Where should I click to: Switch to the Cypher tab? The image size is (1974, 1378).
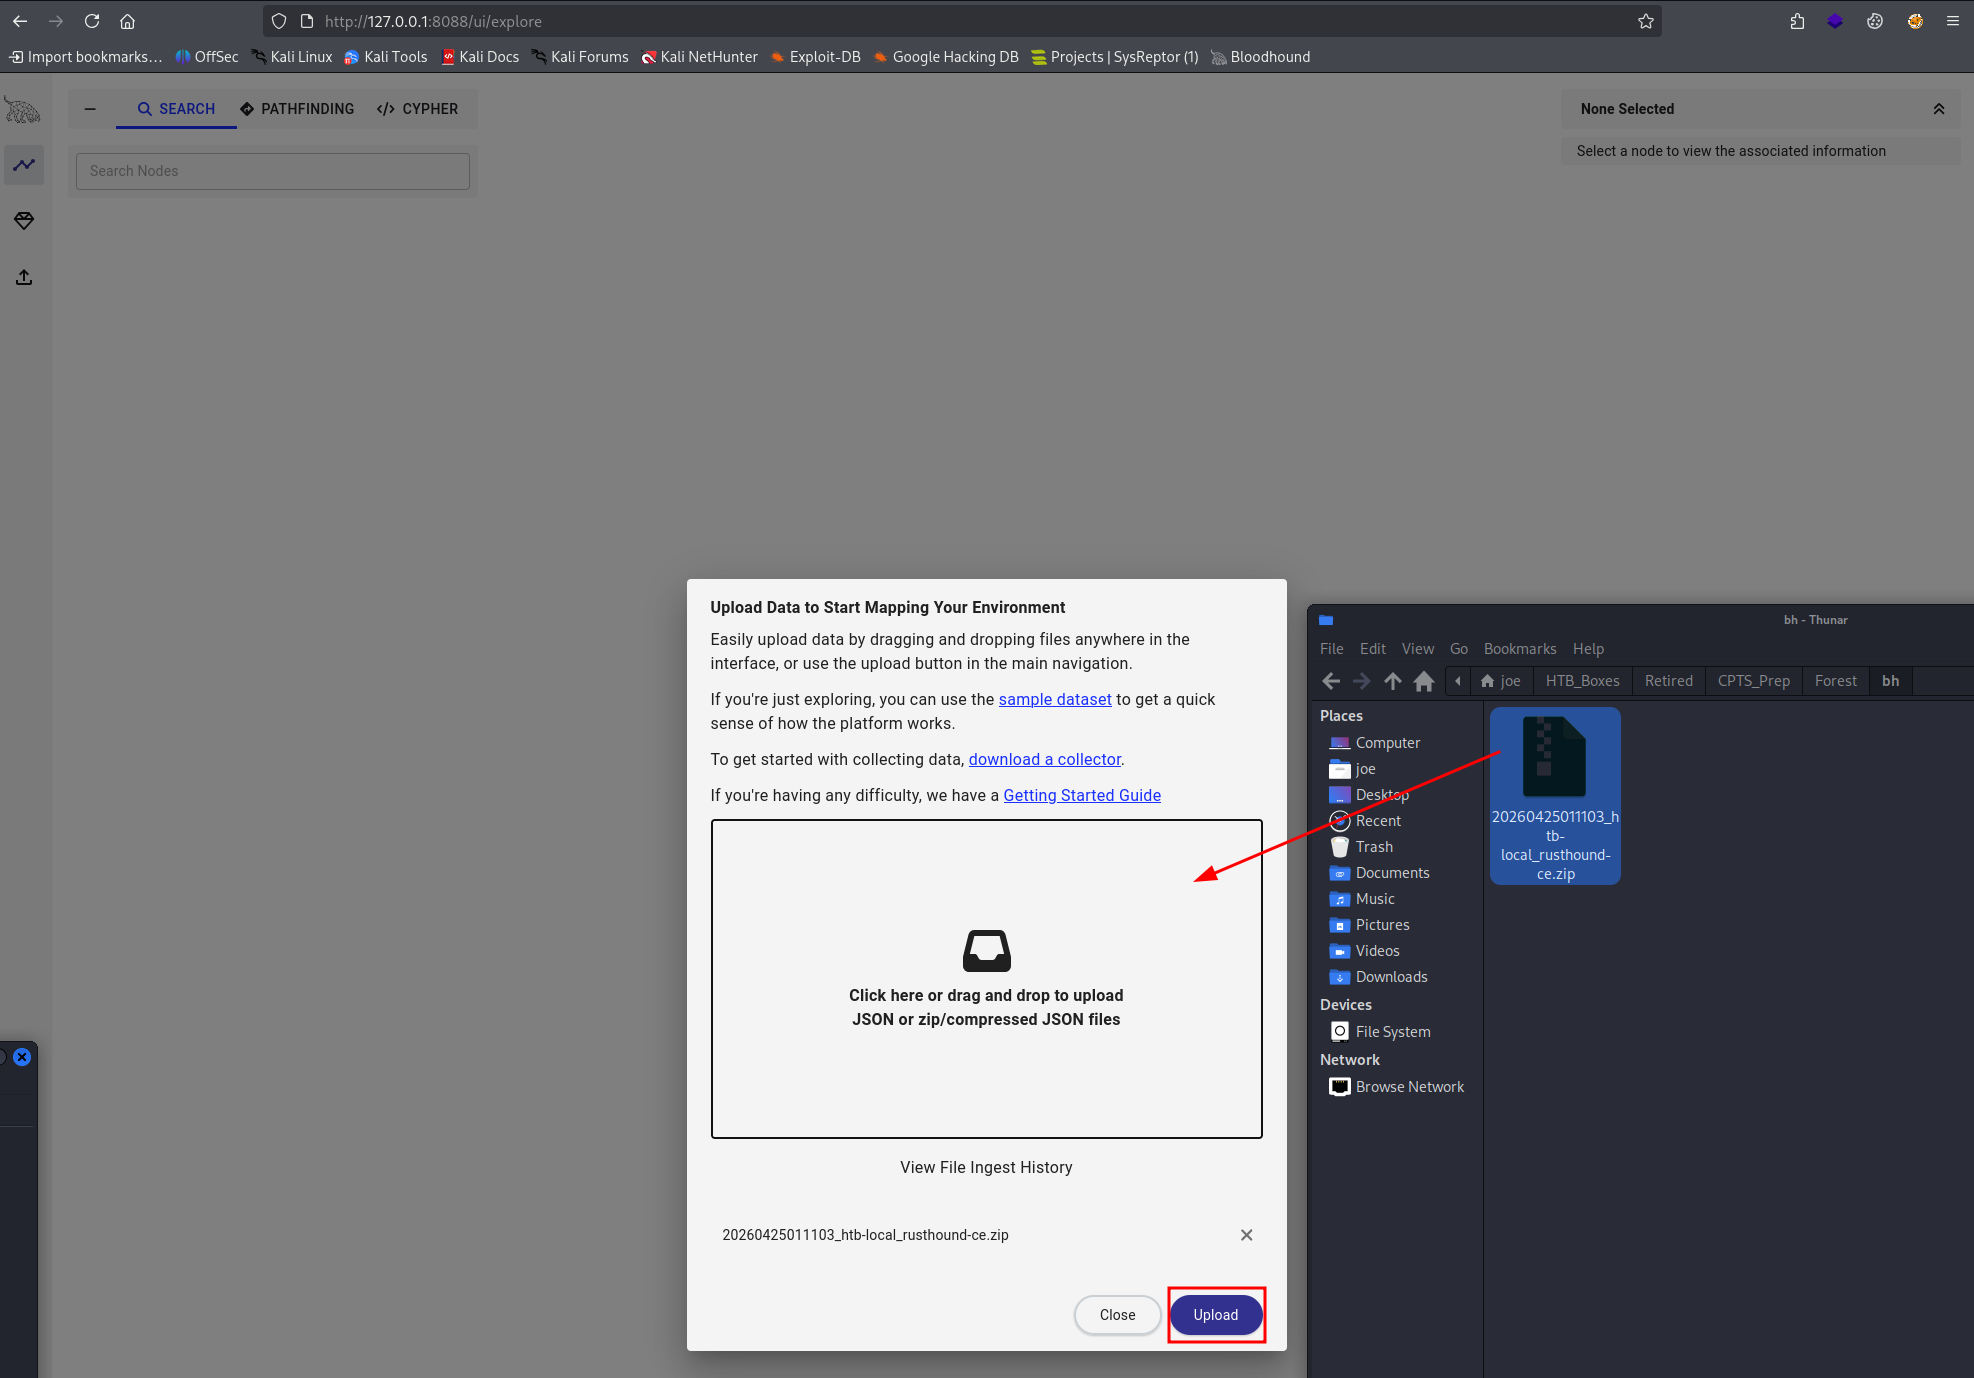tap(417, 109)
